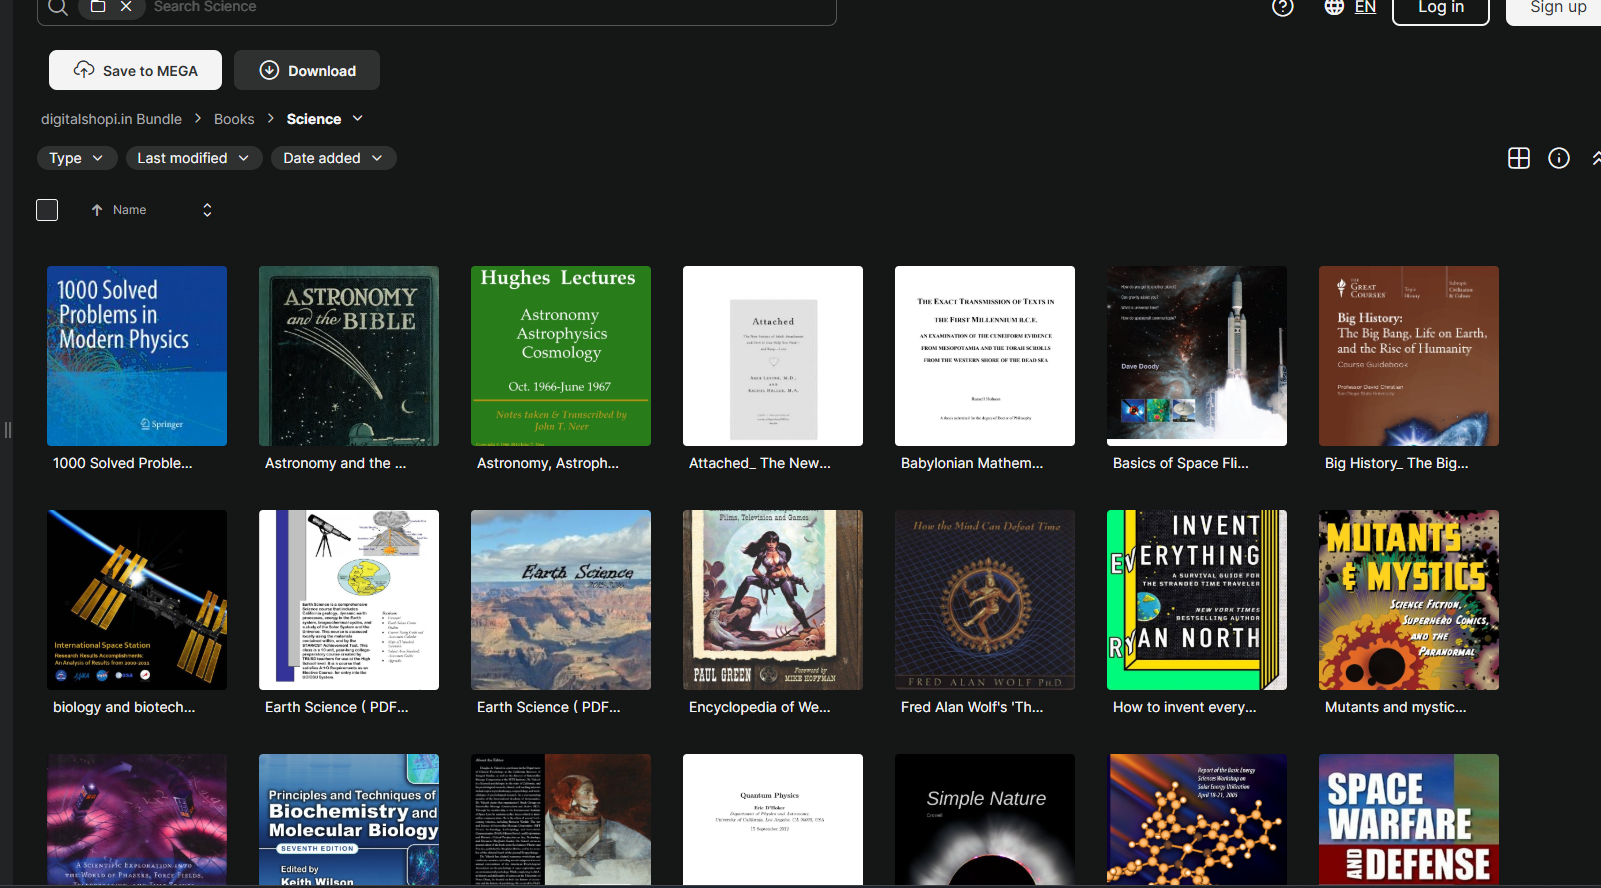Image resolution: width=1601 pixels, height=888 pixels.
Task: Click the EN language link
Action: (x=1365, y=7)
